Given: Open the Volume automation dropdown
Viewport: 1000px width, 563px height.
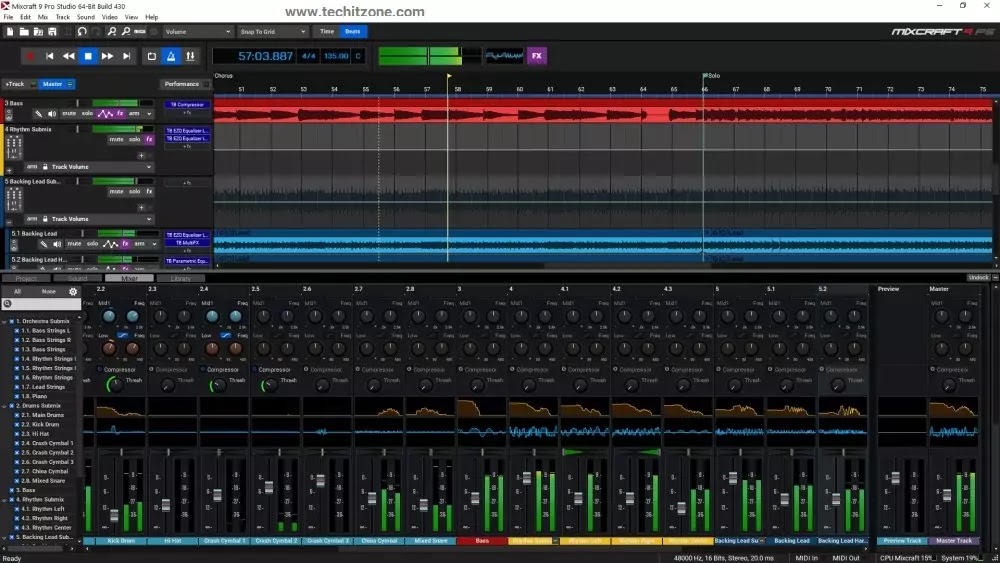Looking at the screenshot, I should (x=198, y=31).
